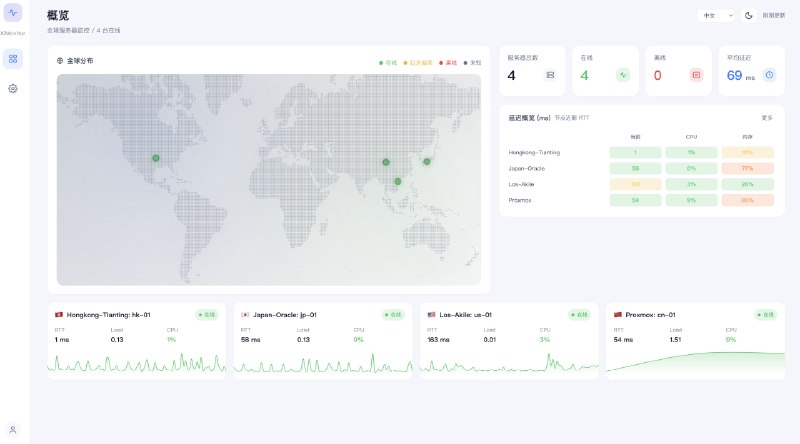The image size is (800, 444).
Task: Click the jp-01 latency sparkline chart
Action: (x=323, y=362)
